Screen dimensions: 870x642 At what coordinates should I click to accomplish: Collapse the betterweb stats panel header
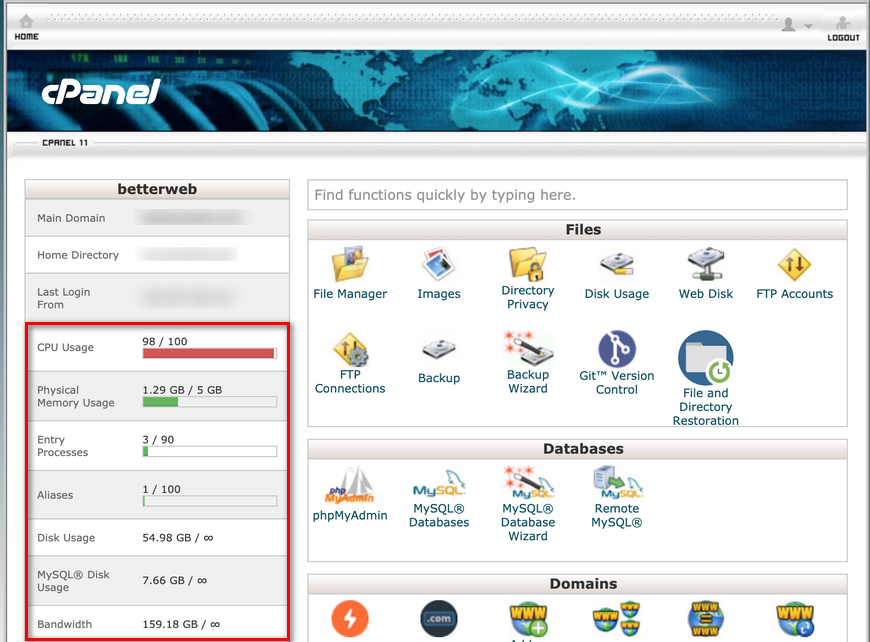pos(157,189)
